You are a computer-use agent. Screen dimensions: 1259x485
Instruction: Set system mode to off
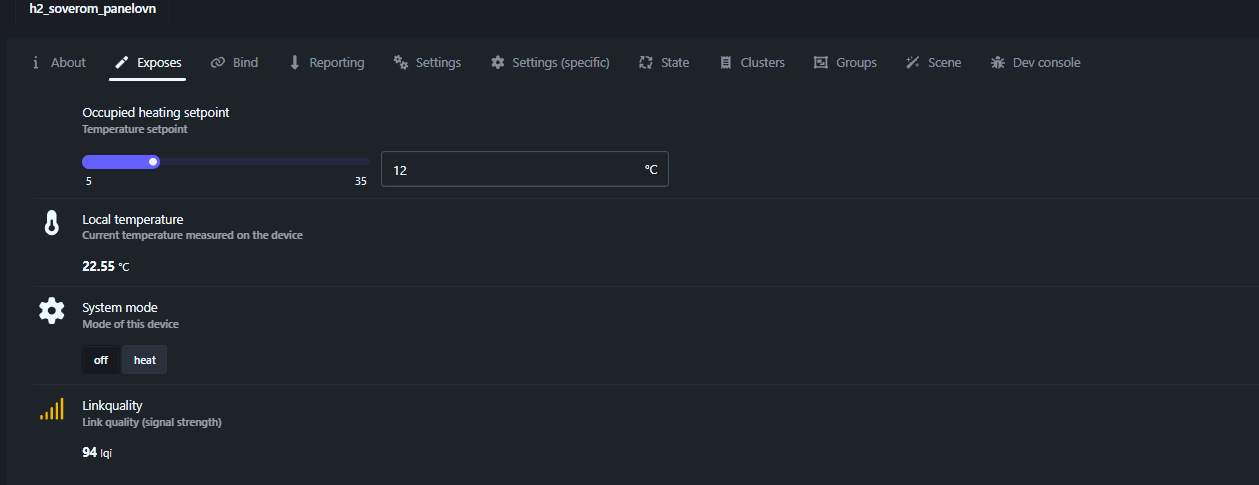point(101,360)
